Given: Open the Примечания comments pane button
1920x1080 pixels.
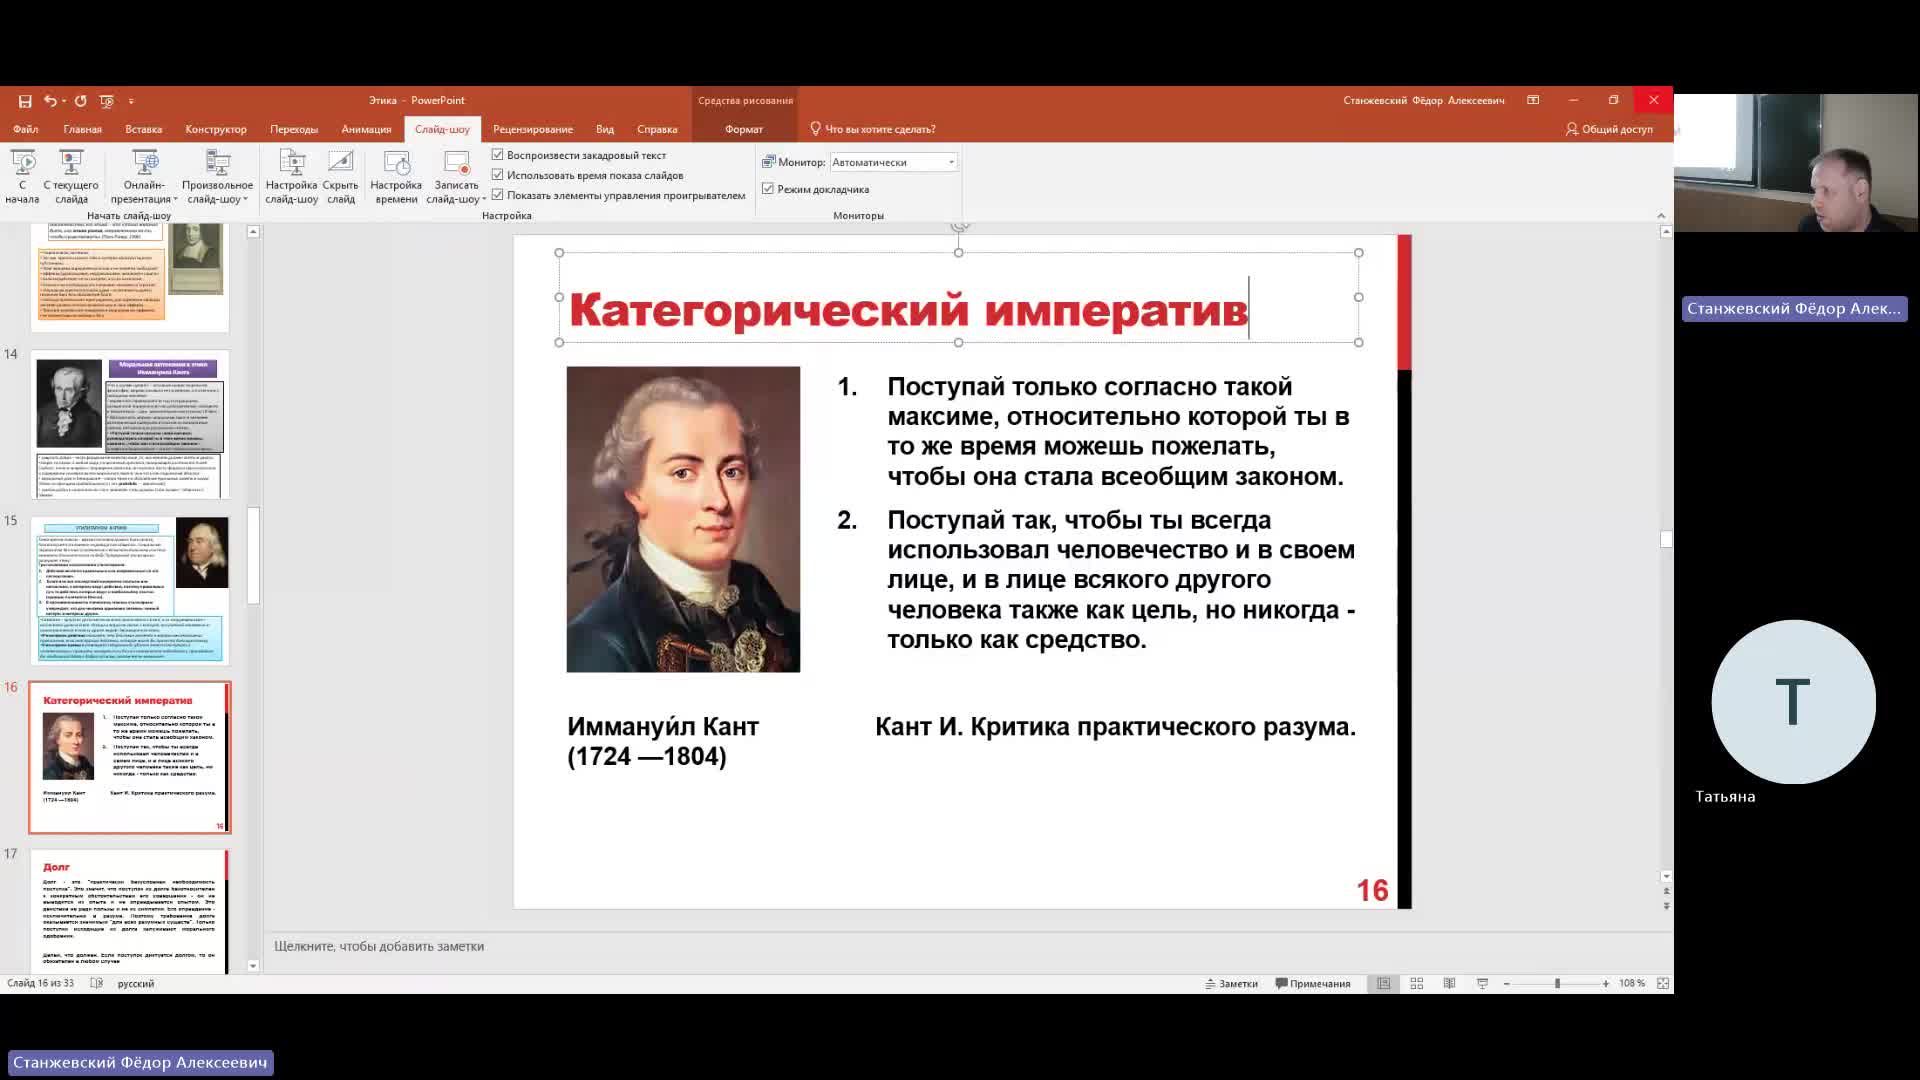Looking at the screenshot, I should tap(1313, 984).
